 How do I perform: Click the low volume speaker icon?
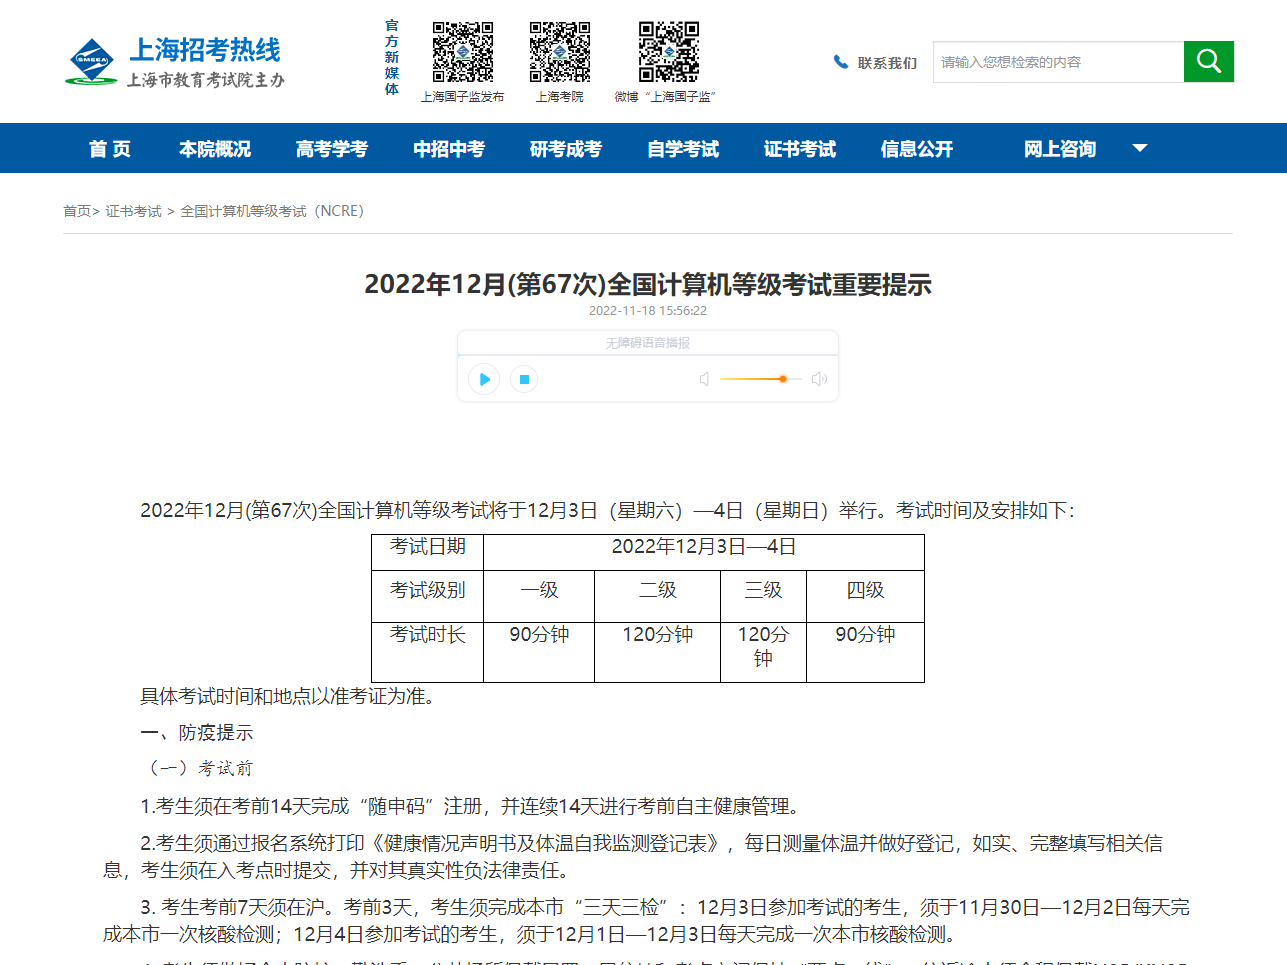point(704,379)
